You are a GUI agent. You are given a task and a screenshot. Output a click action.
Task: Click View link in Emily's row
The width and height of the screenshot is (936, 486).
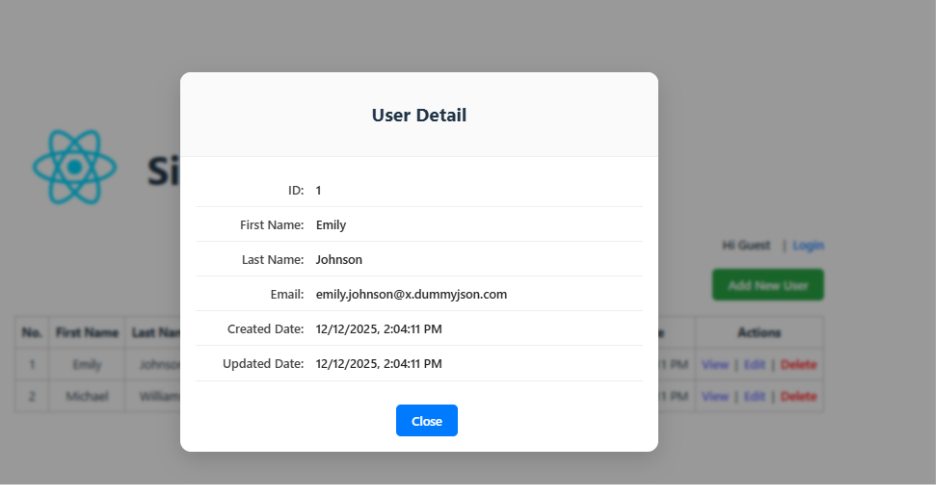[715, 365]
